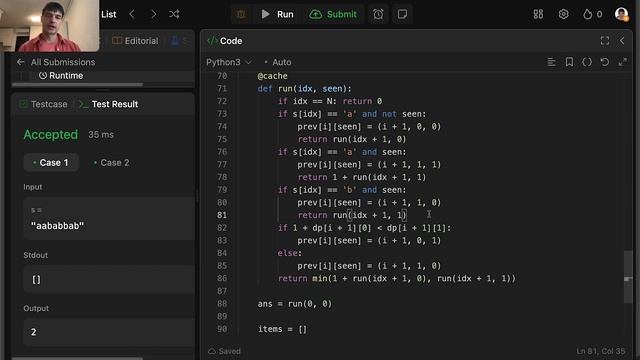Click the input field with "aababbab"
Image resolution: width=640 pixels, height=360 pixels.
tap(109, 218)
